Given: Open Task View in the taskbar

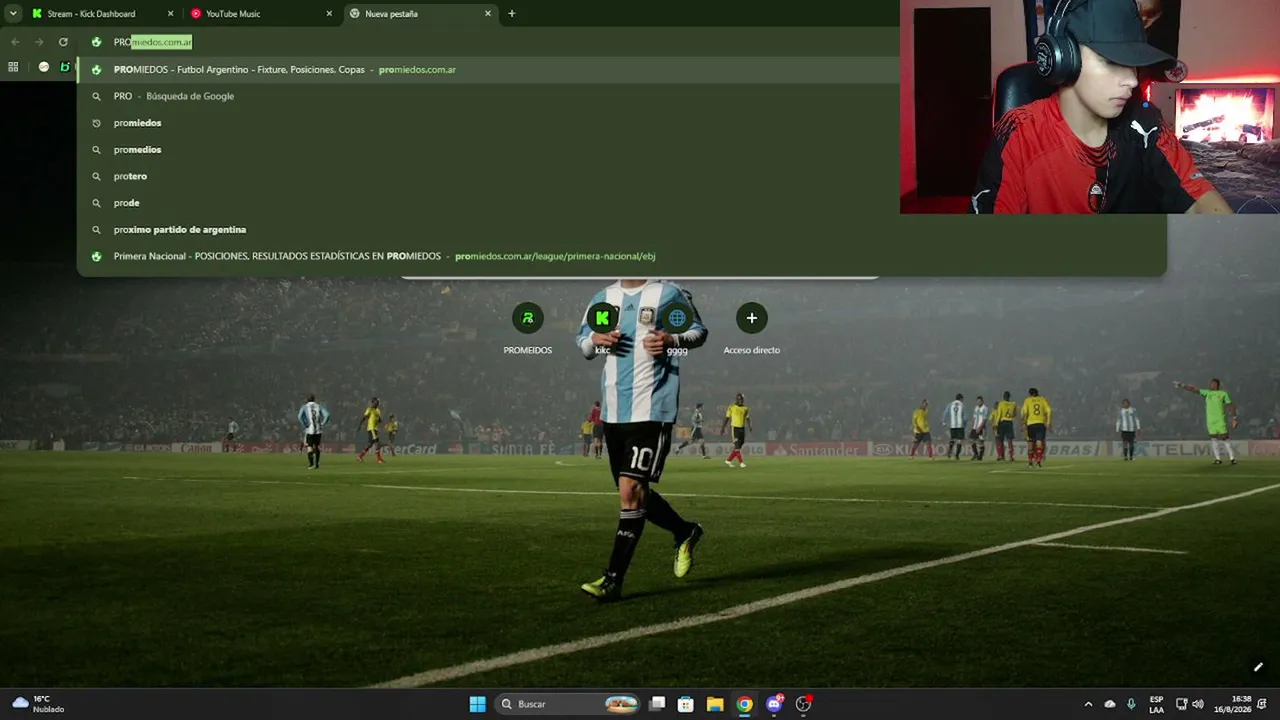Looking at the screenshot, I should coord(657,704).
